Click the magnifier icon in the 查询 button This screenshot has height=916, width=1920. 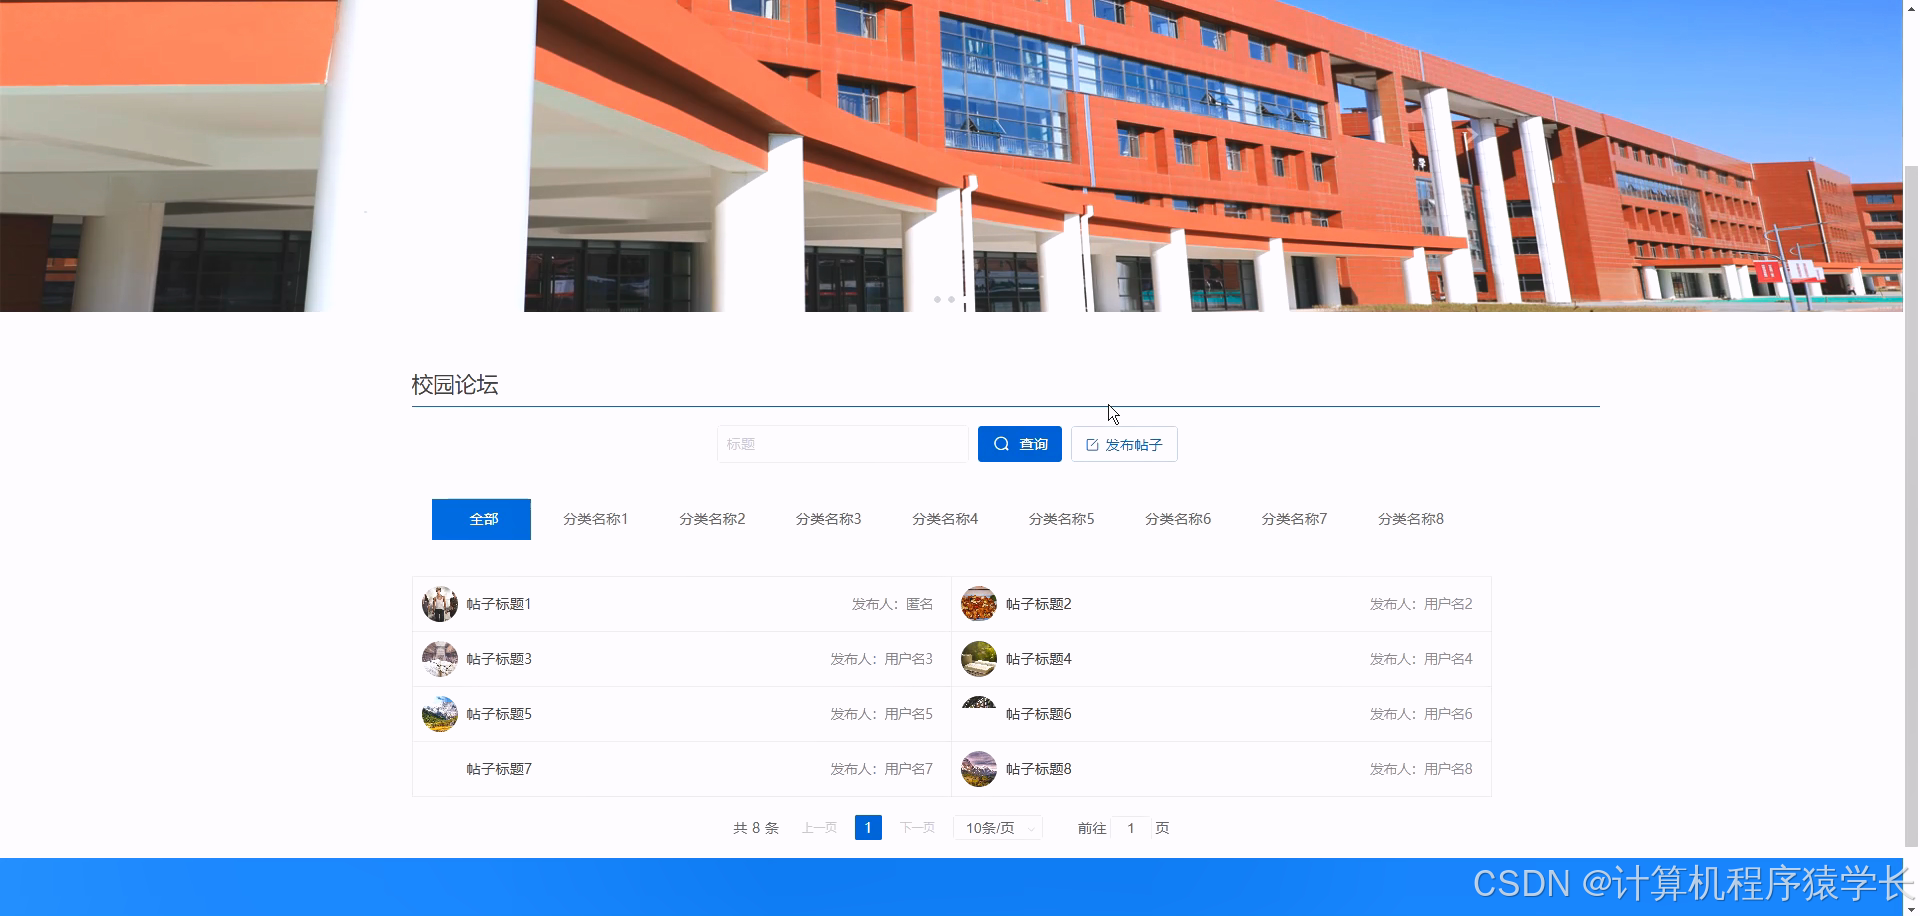click(1001, 444)
